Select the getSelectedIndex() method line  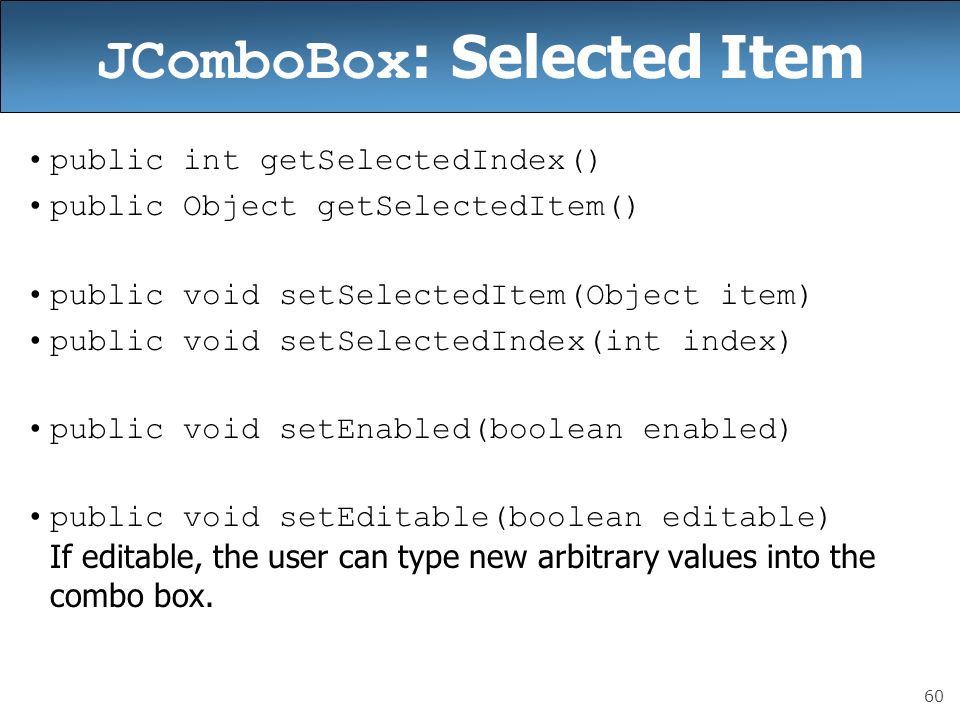324,162
